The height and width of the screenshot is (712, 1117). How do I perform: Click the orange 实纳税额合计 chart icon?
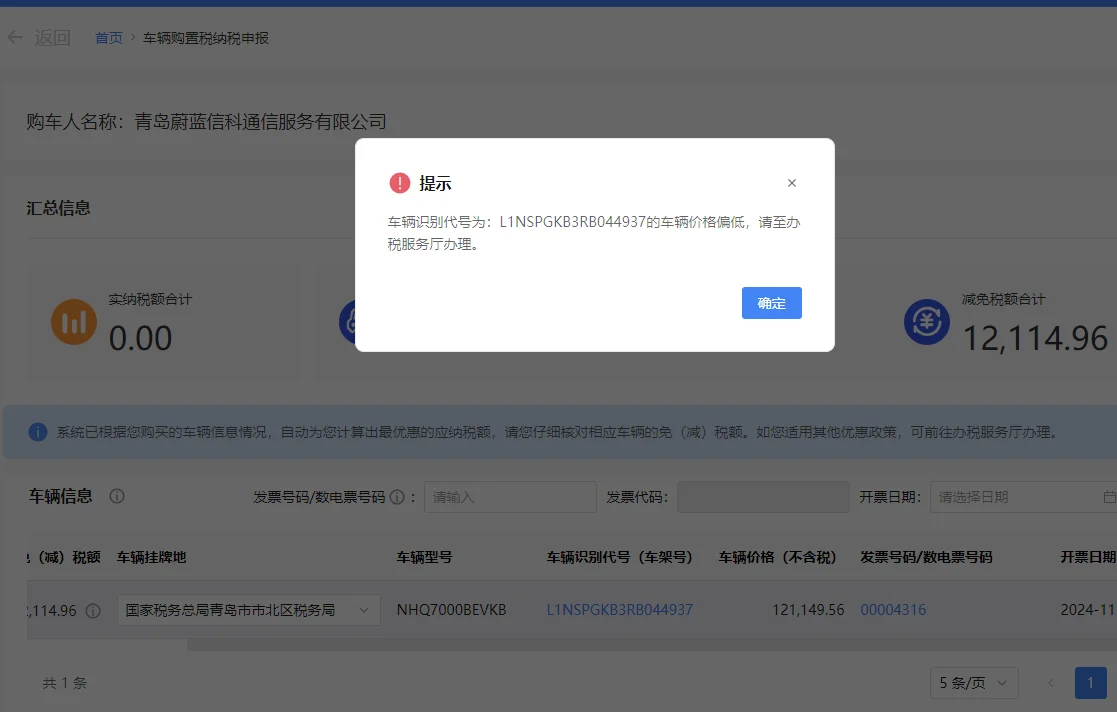tap(74, 322)
